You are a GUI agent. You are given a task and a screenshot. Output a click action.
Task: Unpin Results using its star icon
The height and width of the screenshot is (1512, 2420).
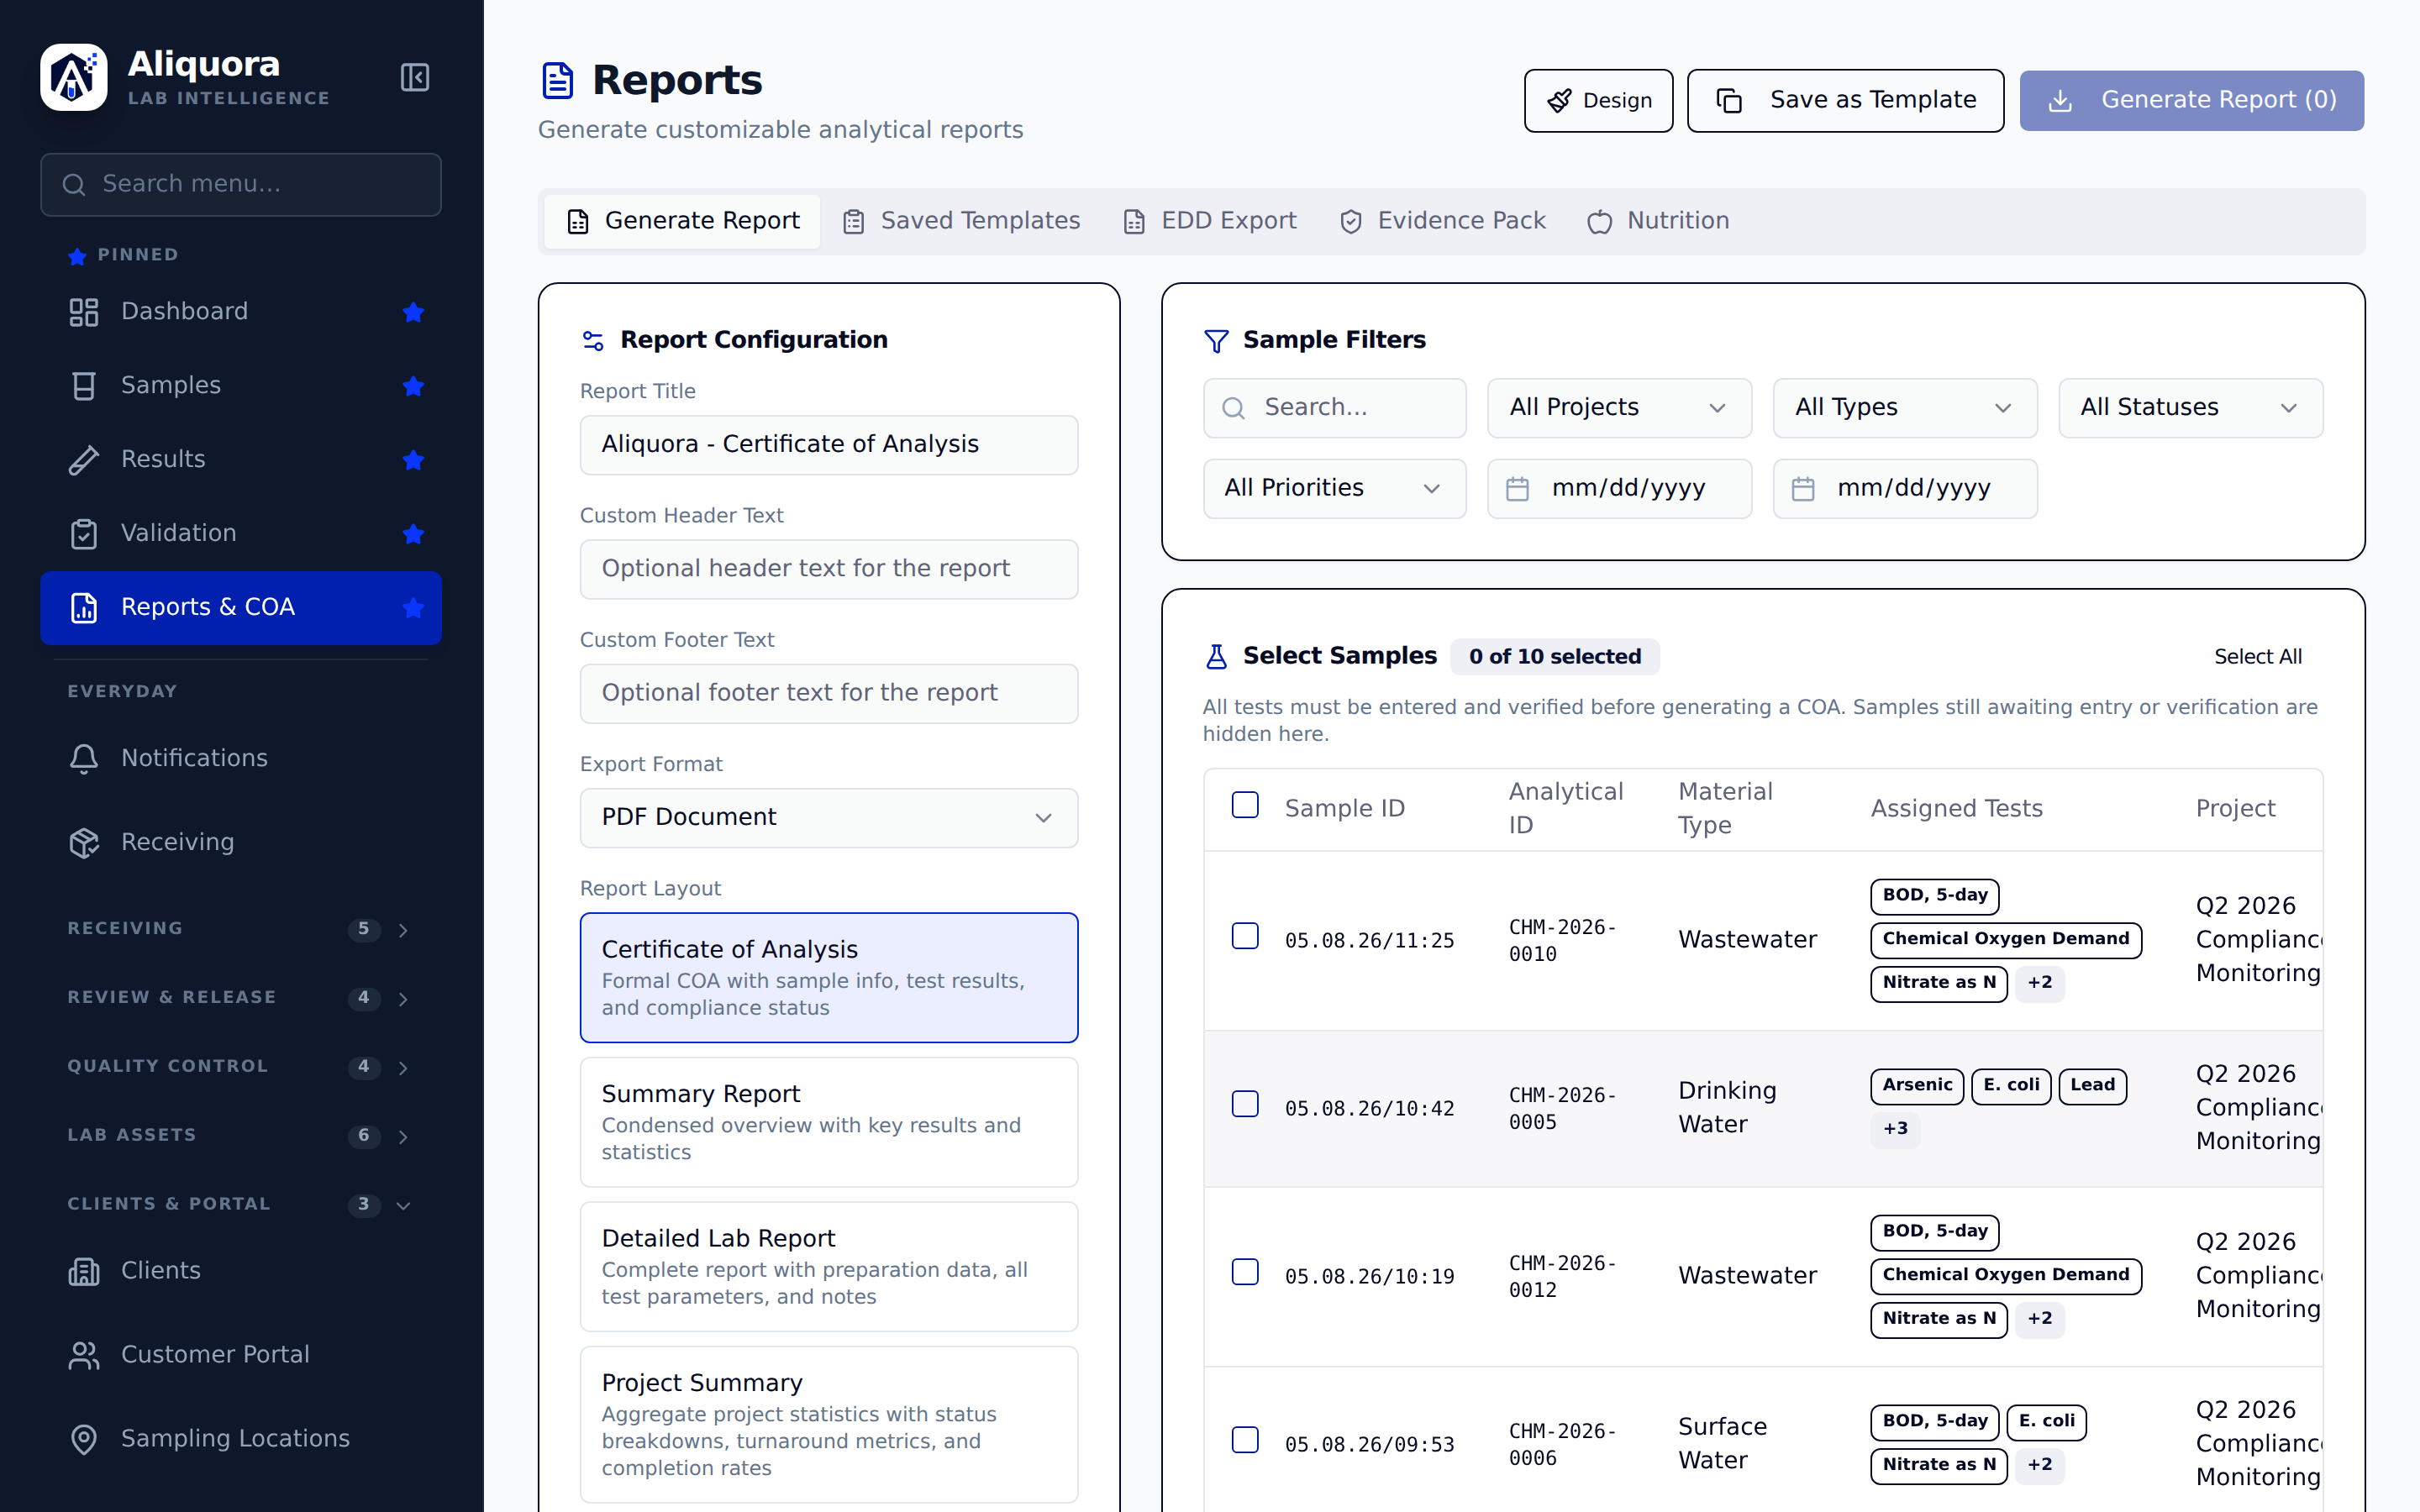[413, 460]
